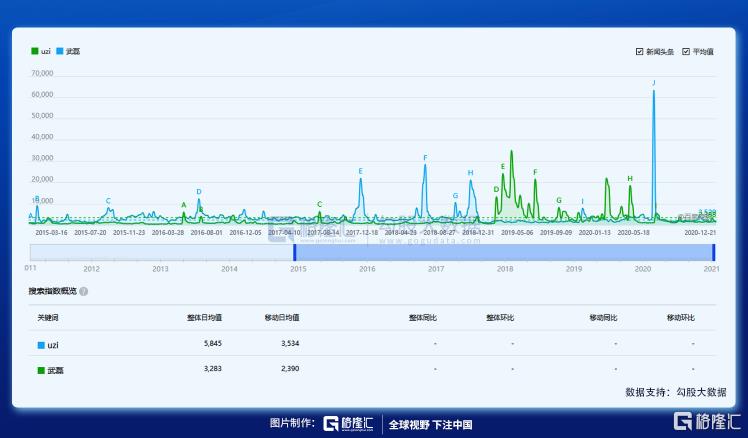Click green news marker A
This screenshot has width=748, height=438.
[x=184, y=205]
